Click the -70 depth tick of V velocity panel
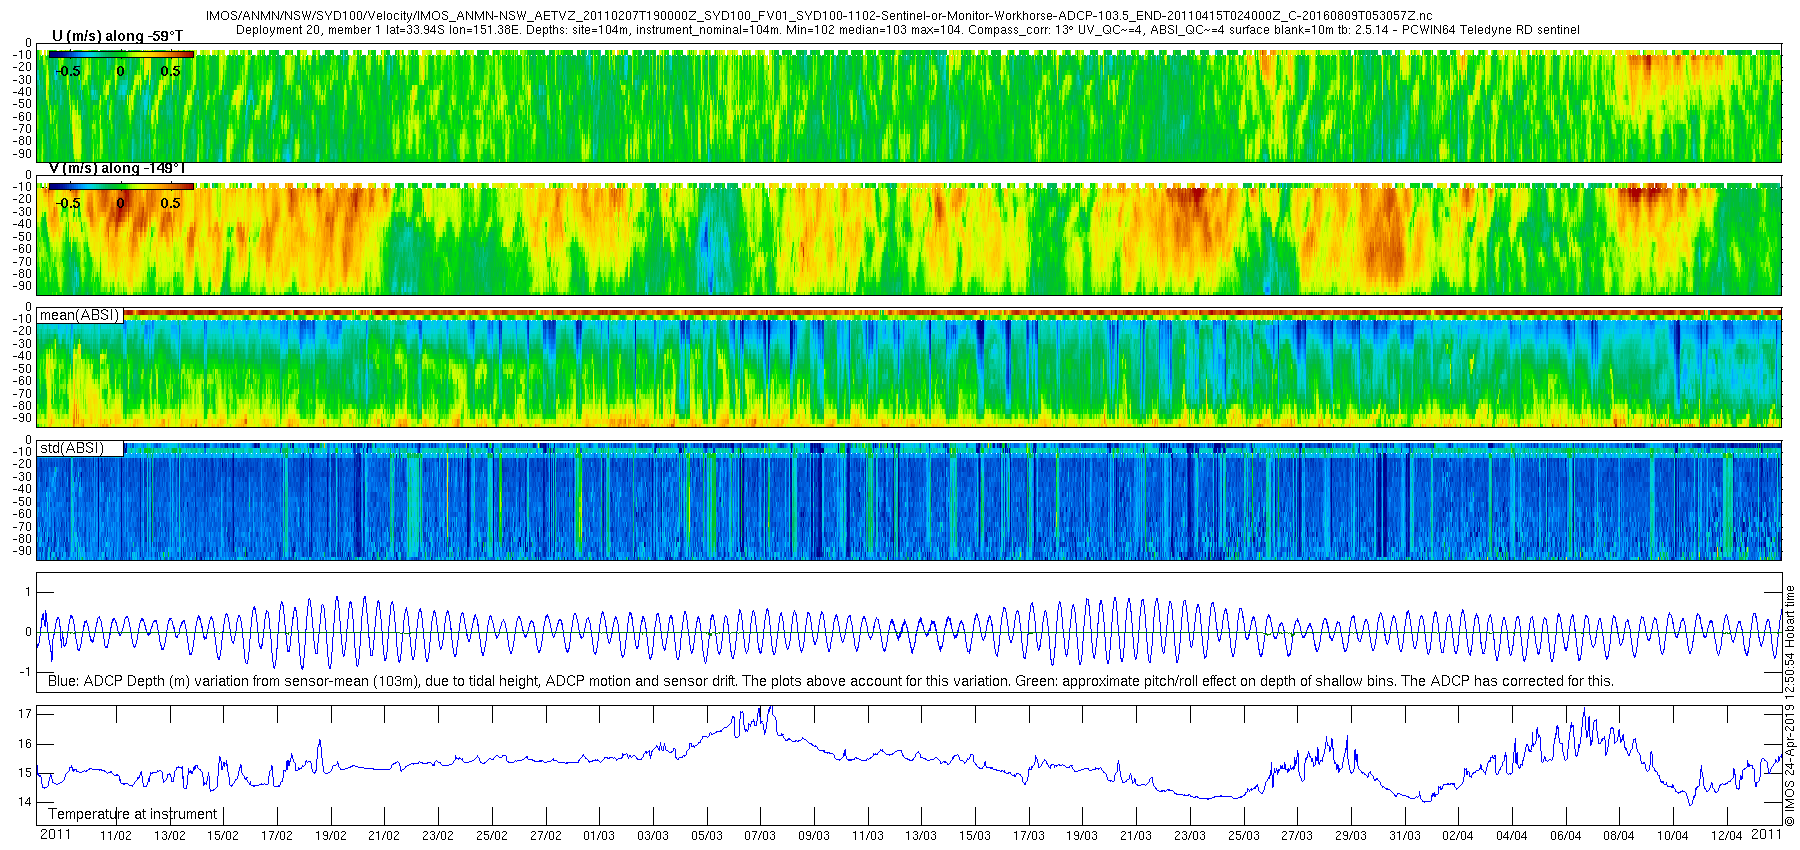This screenshot has width=1800, height=850. 21,261
